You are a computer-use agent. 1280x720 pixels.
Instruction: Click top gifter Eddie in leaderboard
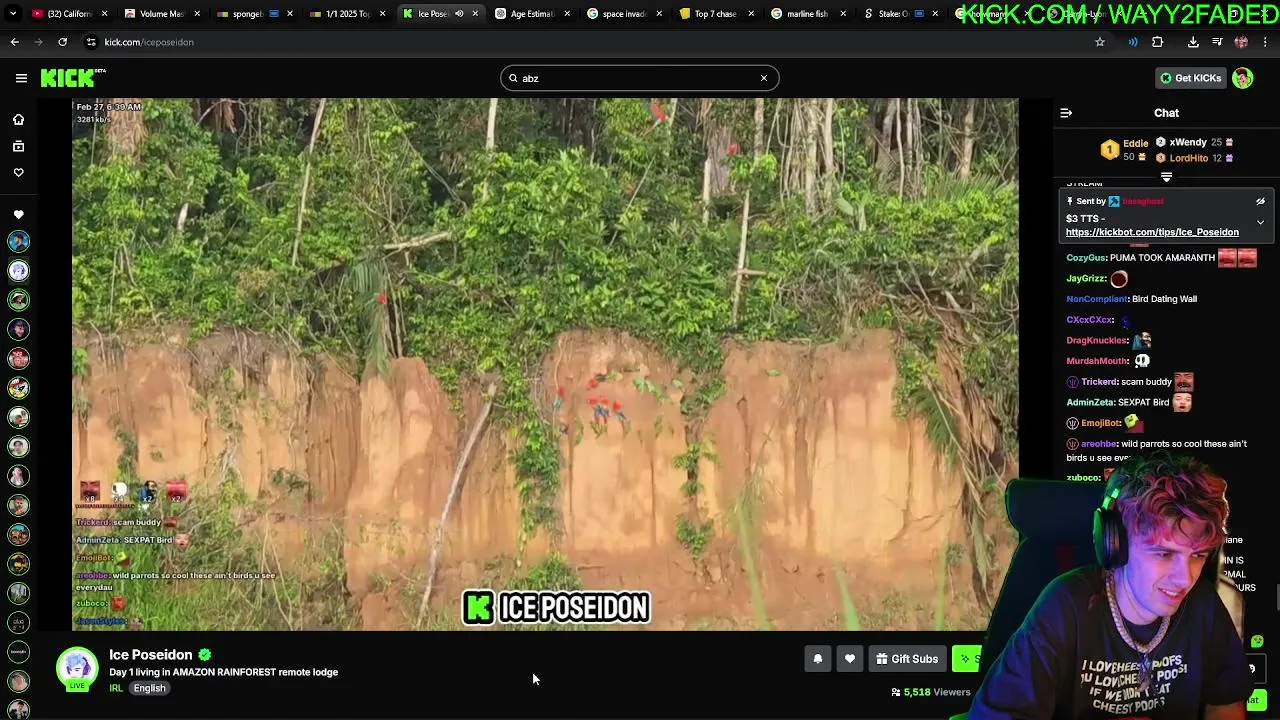pyautogui.click(x=1135, y=143)
